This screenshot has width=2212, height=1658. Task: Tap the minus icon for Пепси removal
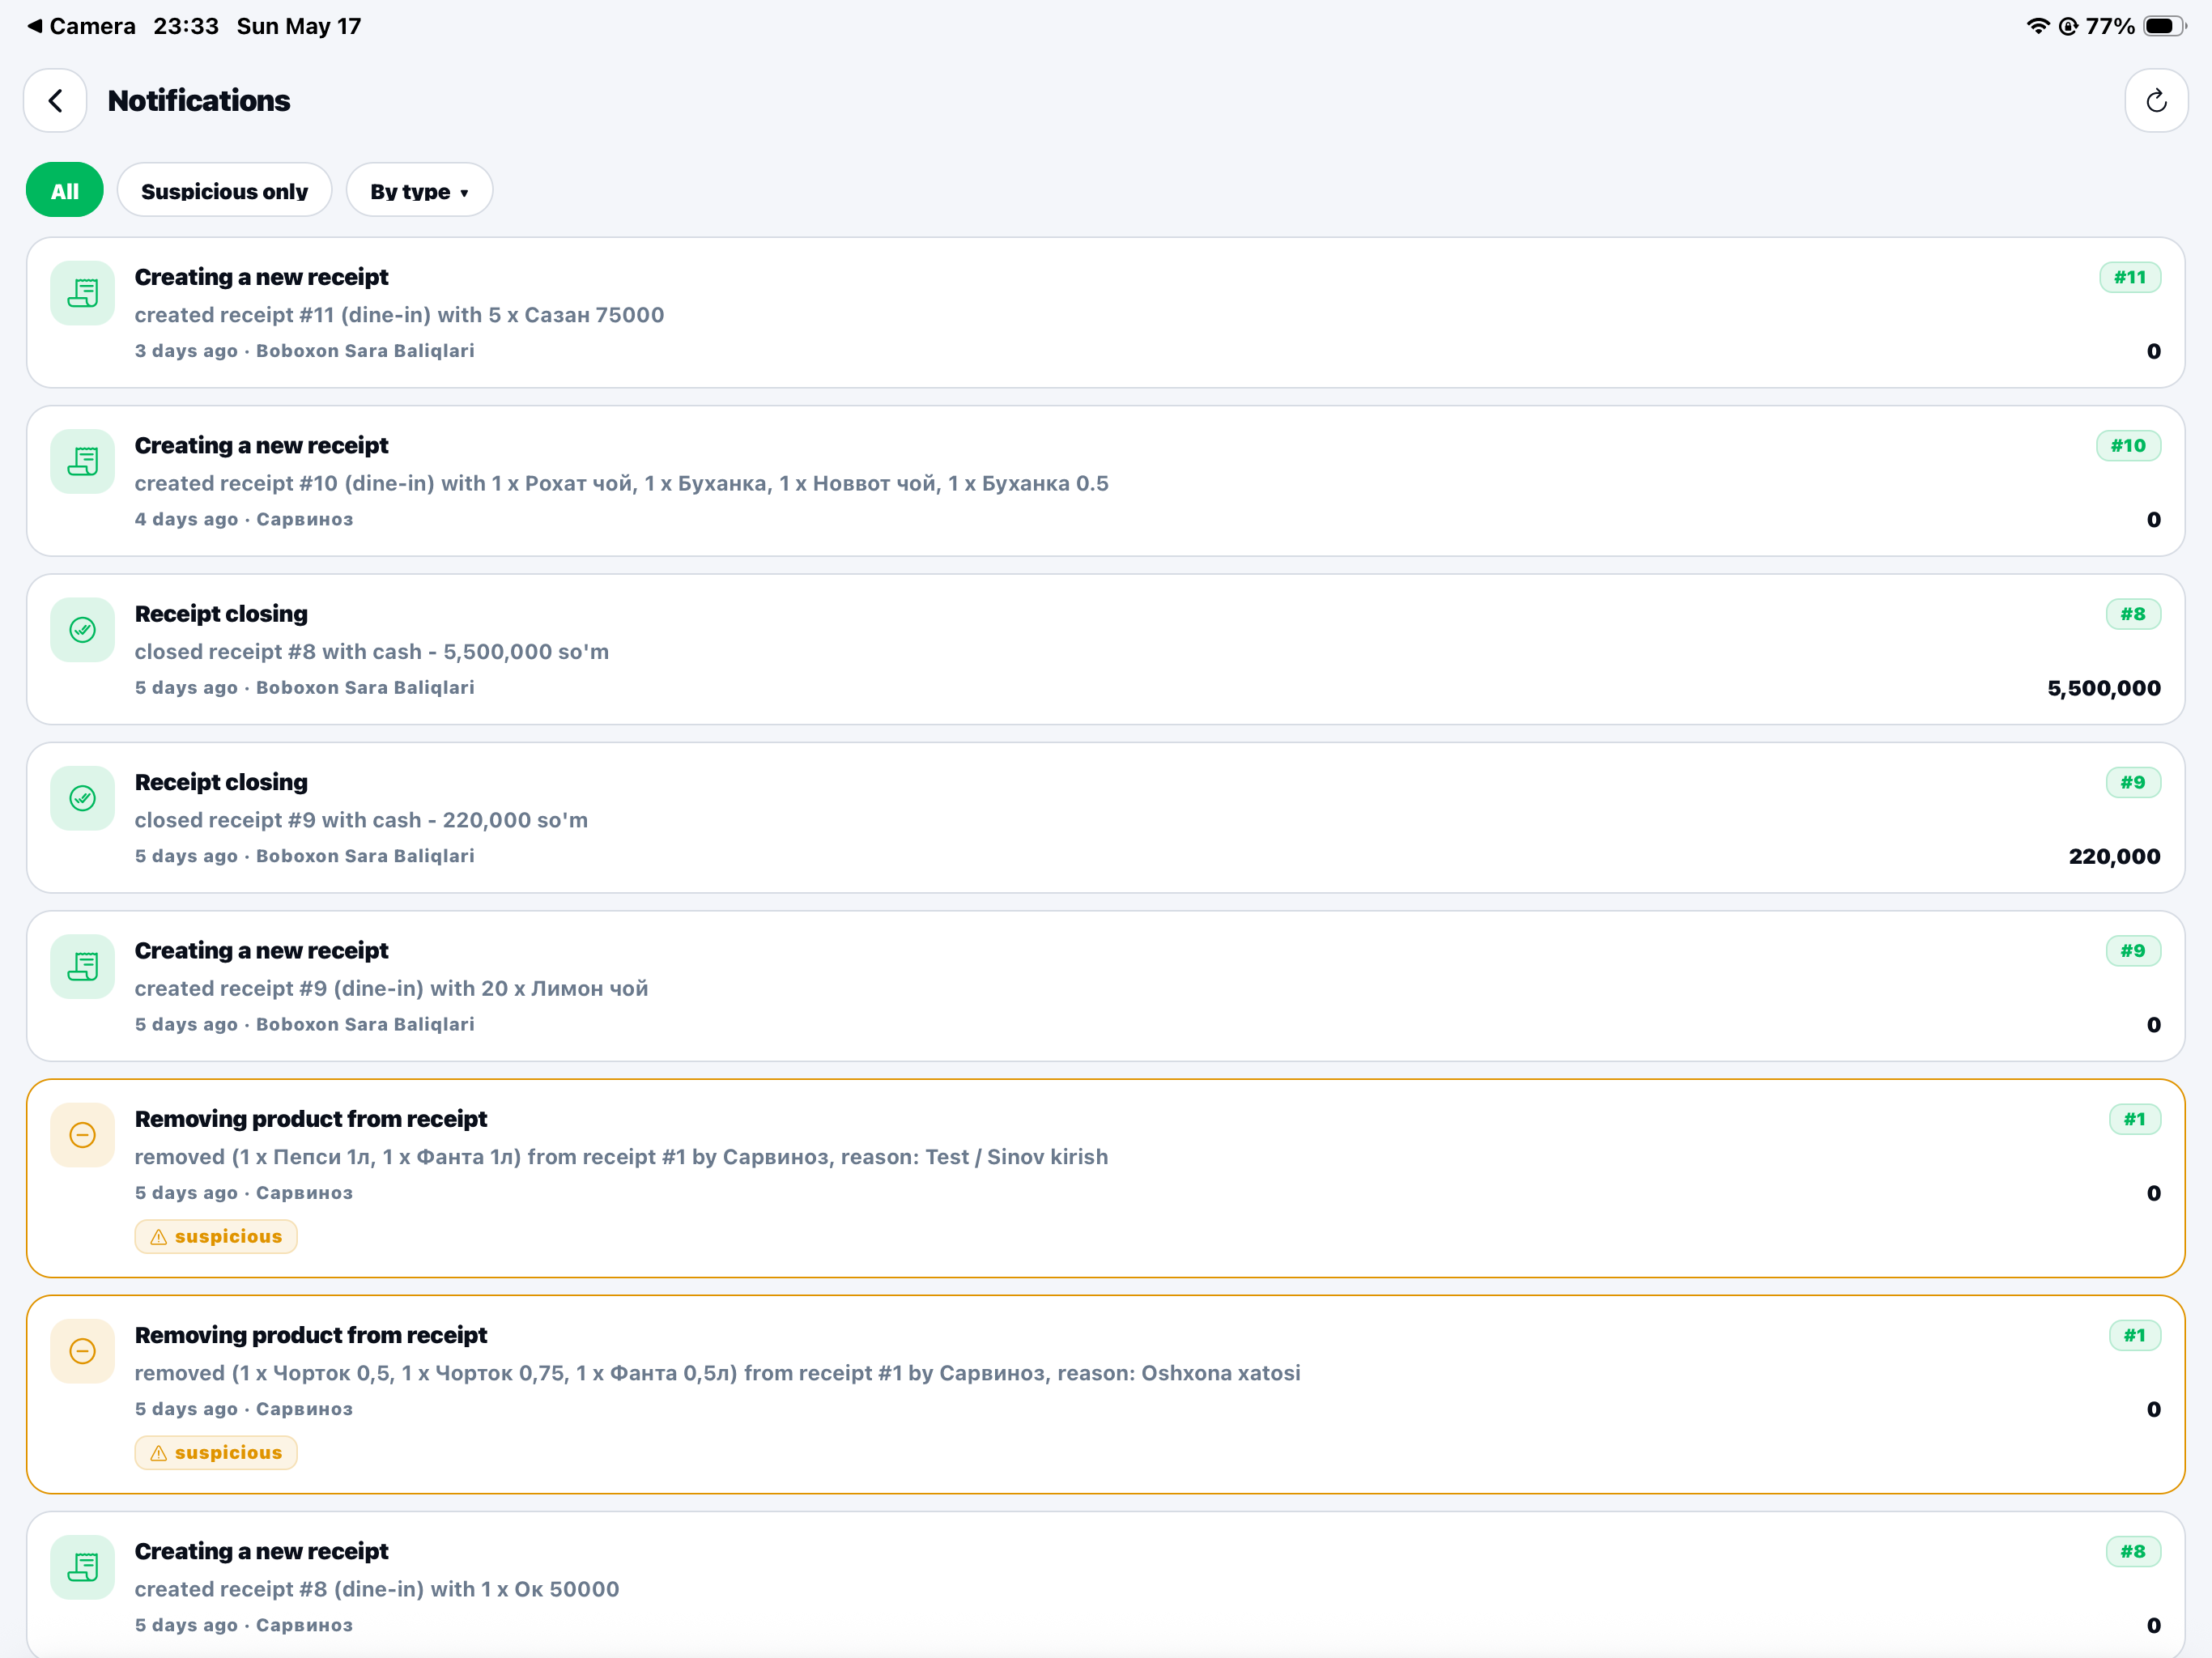[x=83, y=1135]
